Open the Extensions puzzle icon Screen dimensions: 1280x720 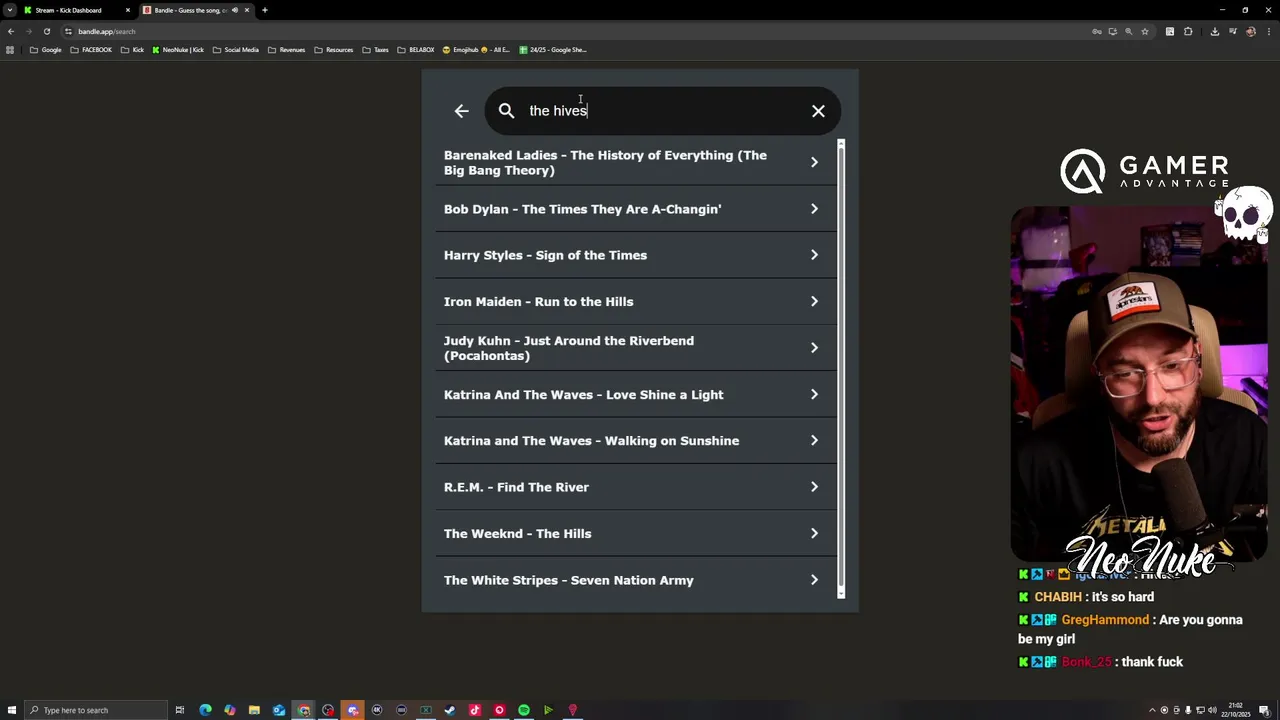point(1188,31)
